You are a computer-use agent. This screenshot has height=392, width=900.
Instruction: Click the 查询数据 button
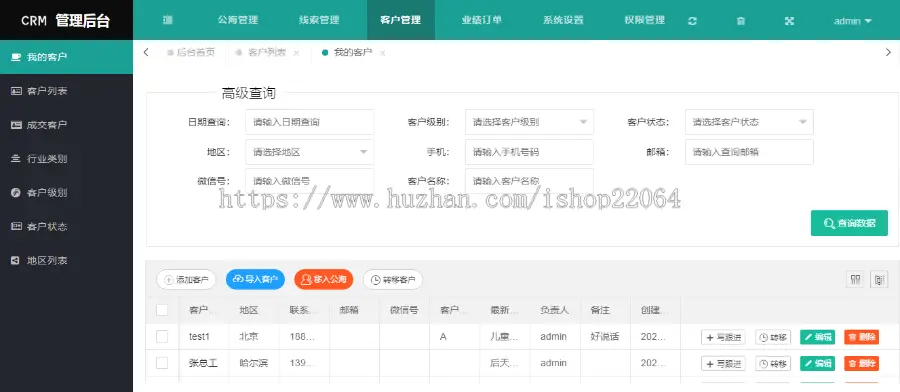(x=849, y=223)
